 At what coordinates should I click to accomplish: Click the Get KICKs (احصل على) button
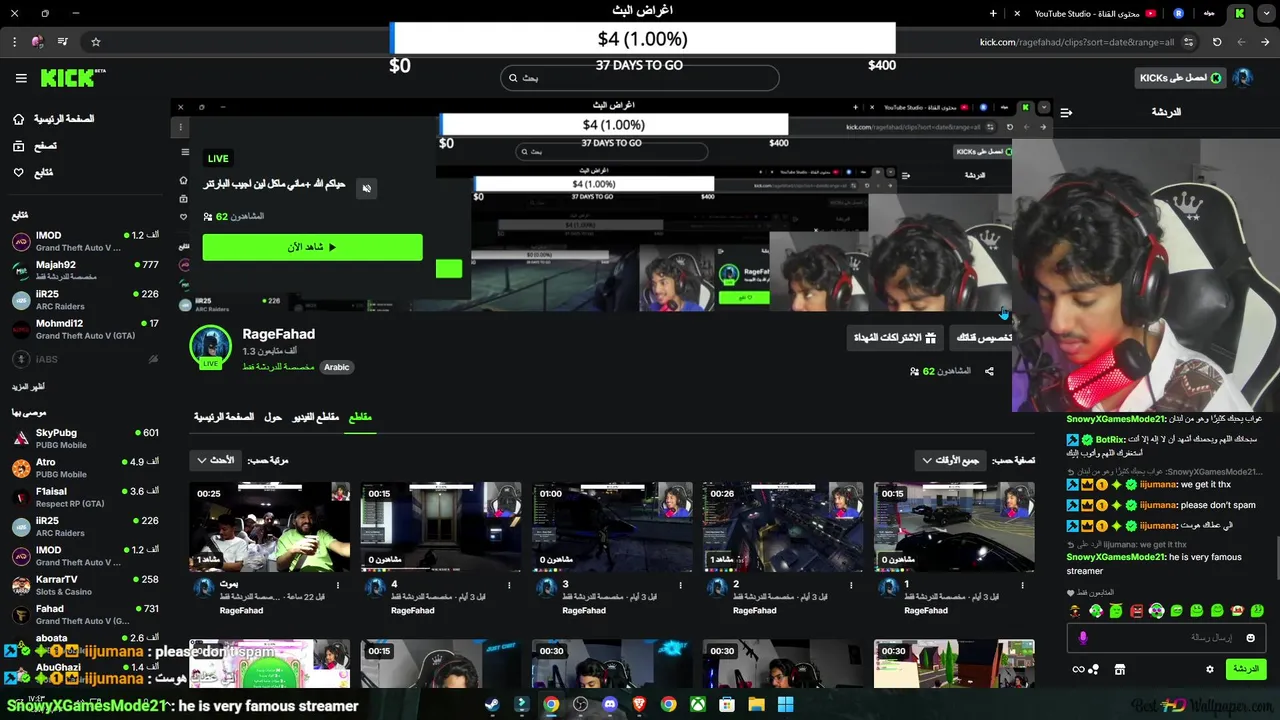(x=1181, y=78)
